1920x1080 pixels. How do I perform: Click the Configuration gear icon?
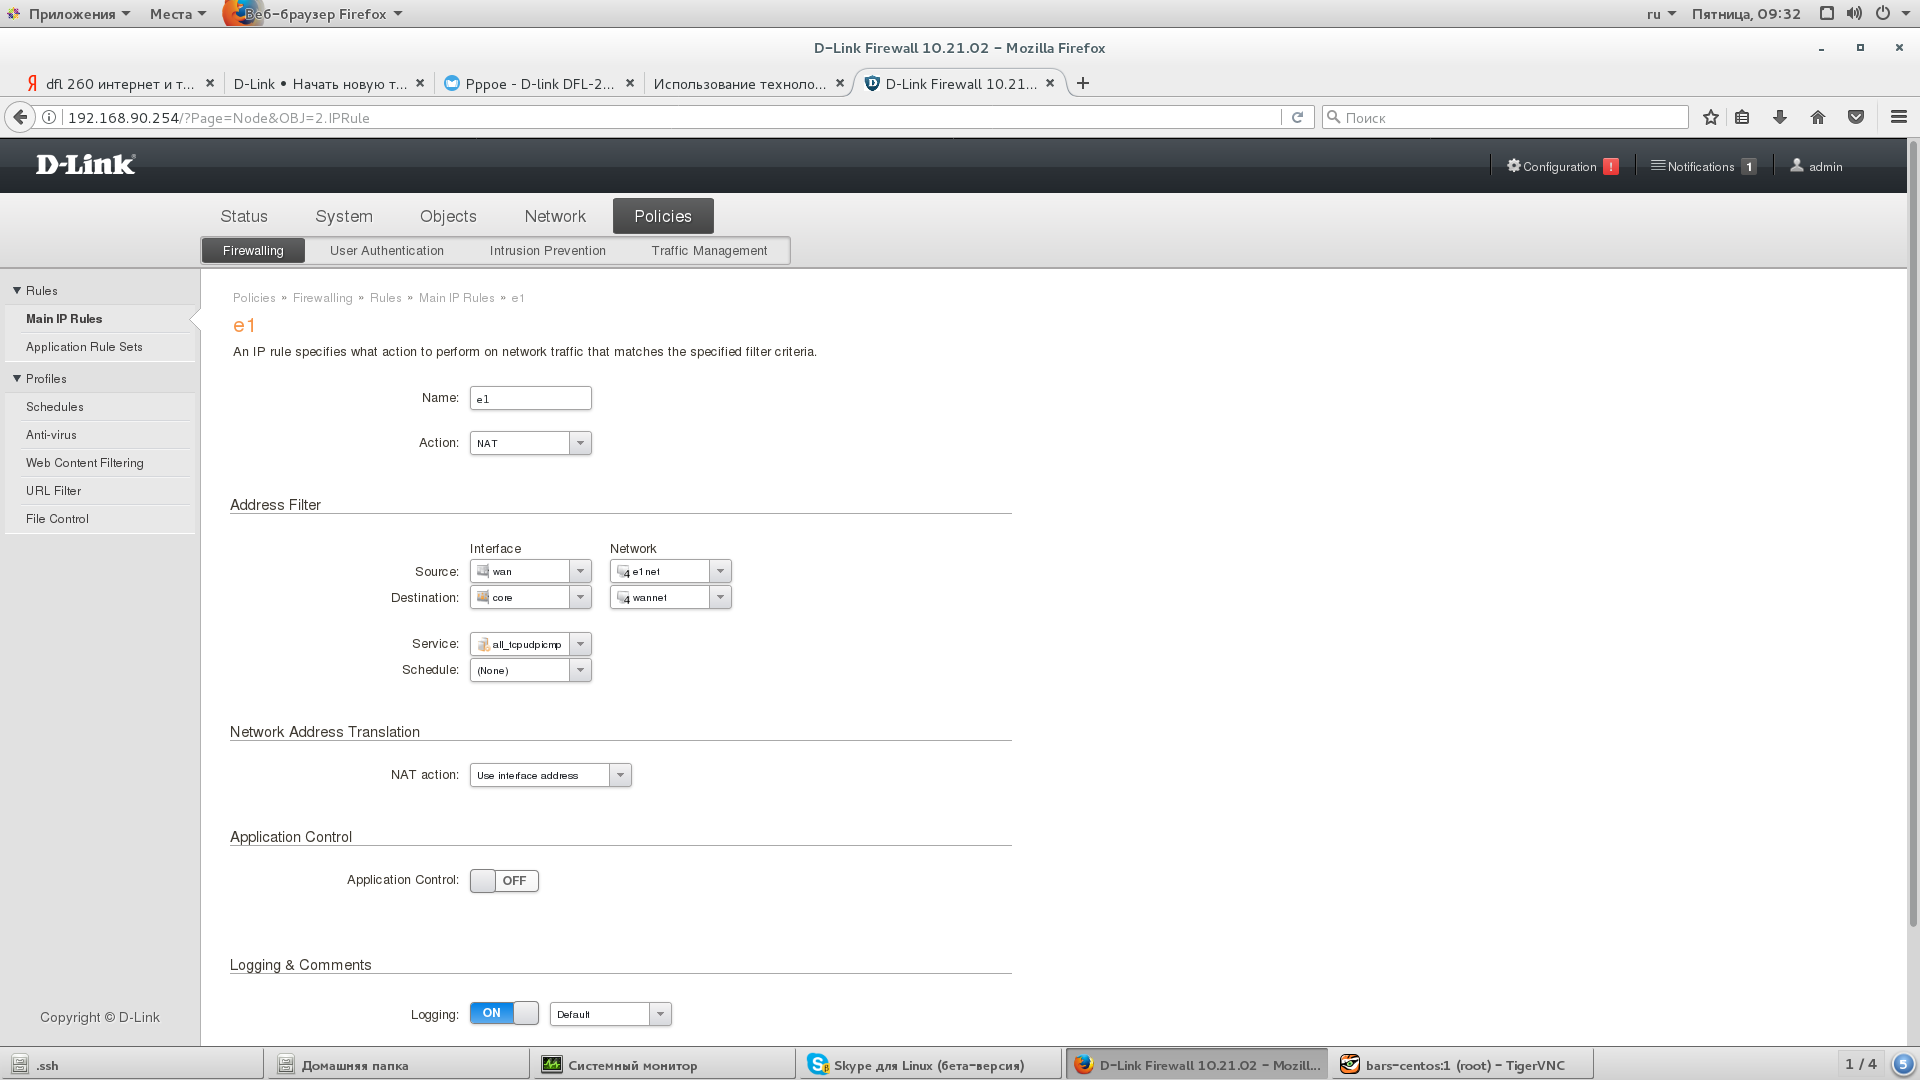(1513, 166)
